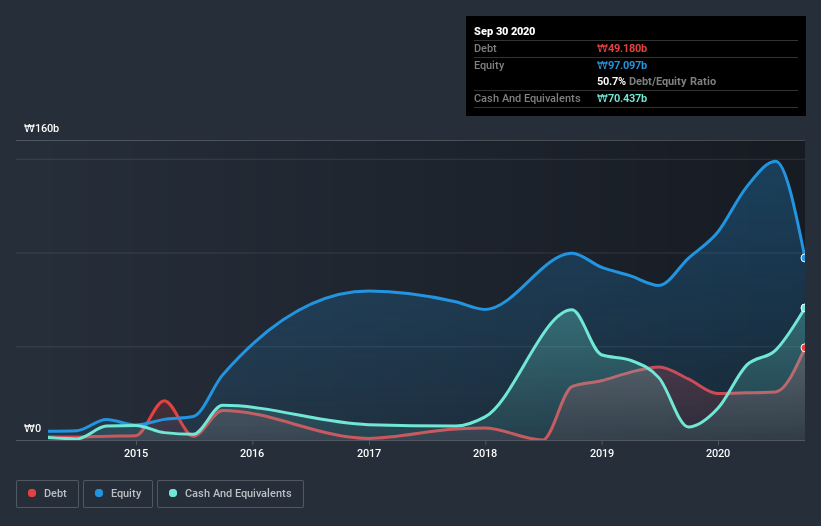
Task: Click the ₩49.180b debt value
Action: click(x=622, y=48)
